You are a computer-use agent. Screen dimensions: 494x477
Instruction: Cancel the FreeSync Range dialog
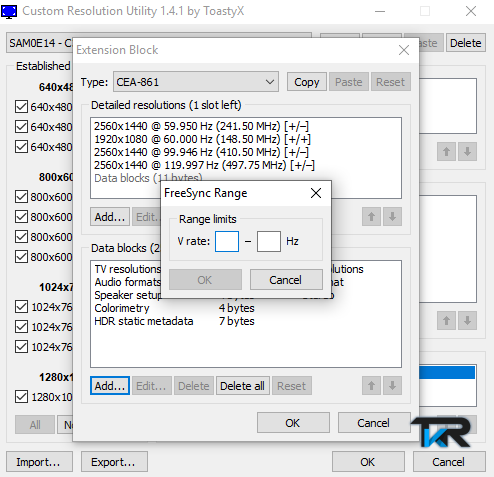click(286, 280)
